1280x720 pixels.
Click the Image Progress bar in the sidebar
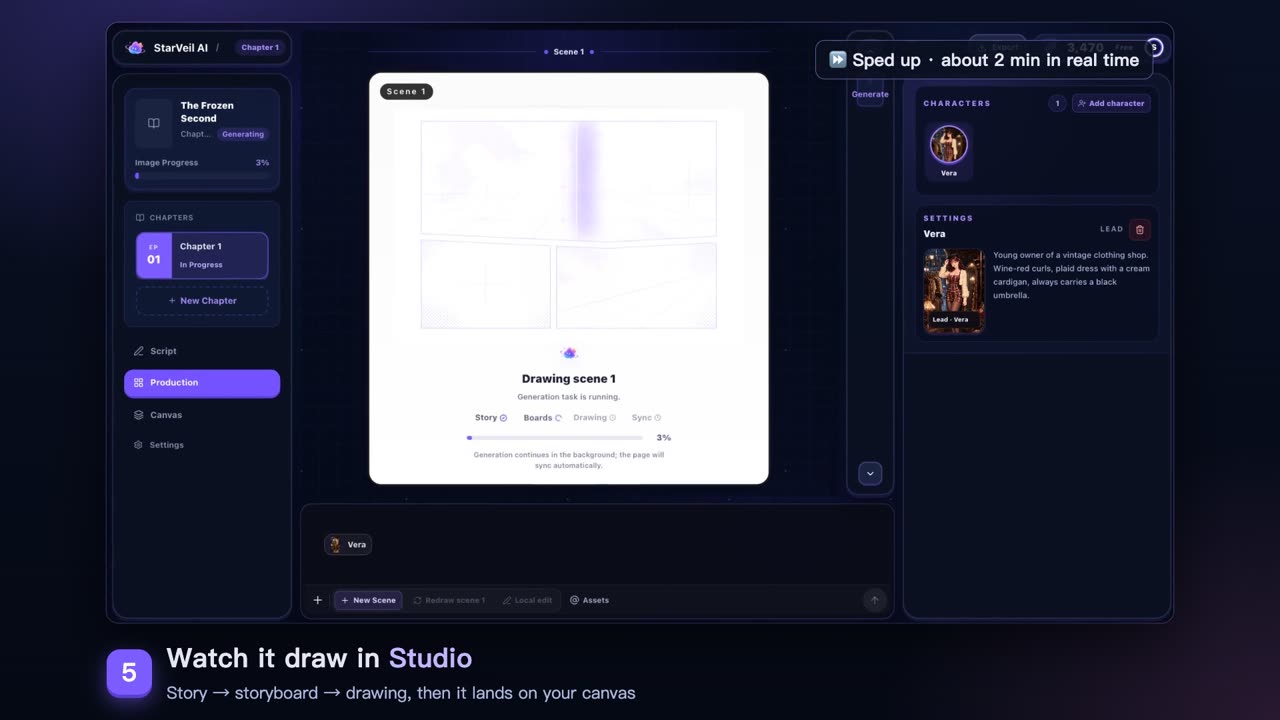(202, 176)
